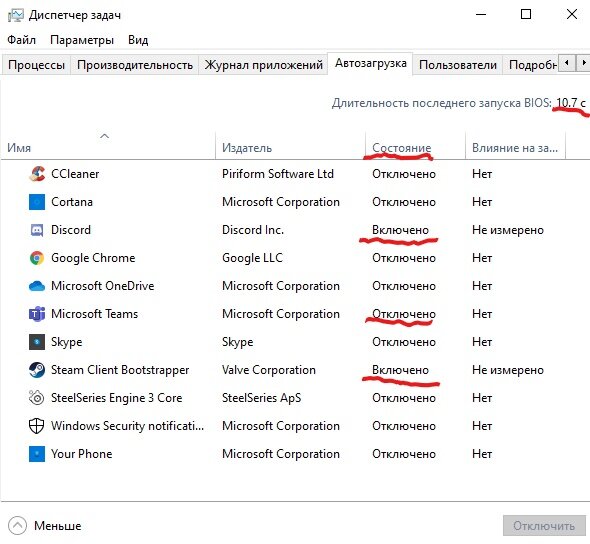Click the BIOS last startup duration text
Screen dimensions: 590x544
click(x=459, y=103)
